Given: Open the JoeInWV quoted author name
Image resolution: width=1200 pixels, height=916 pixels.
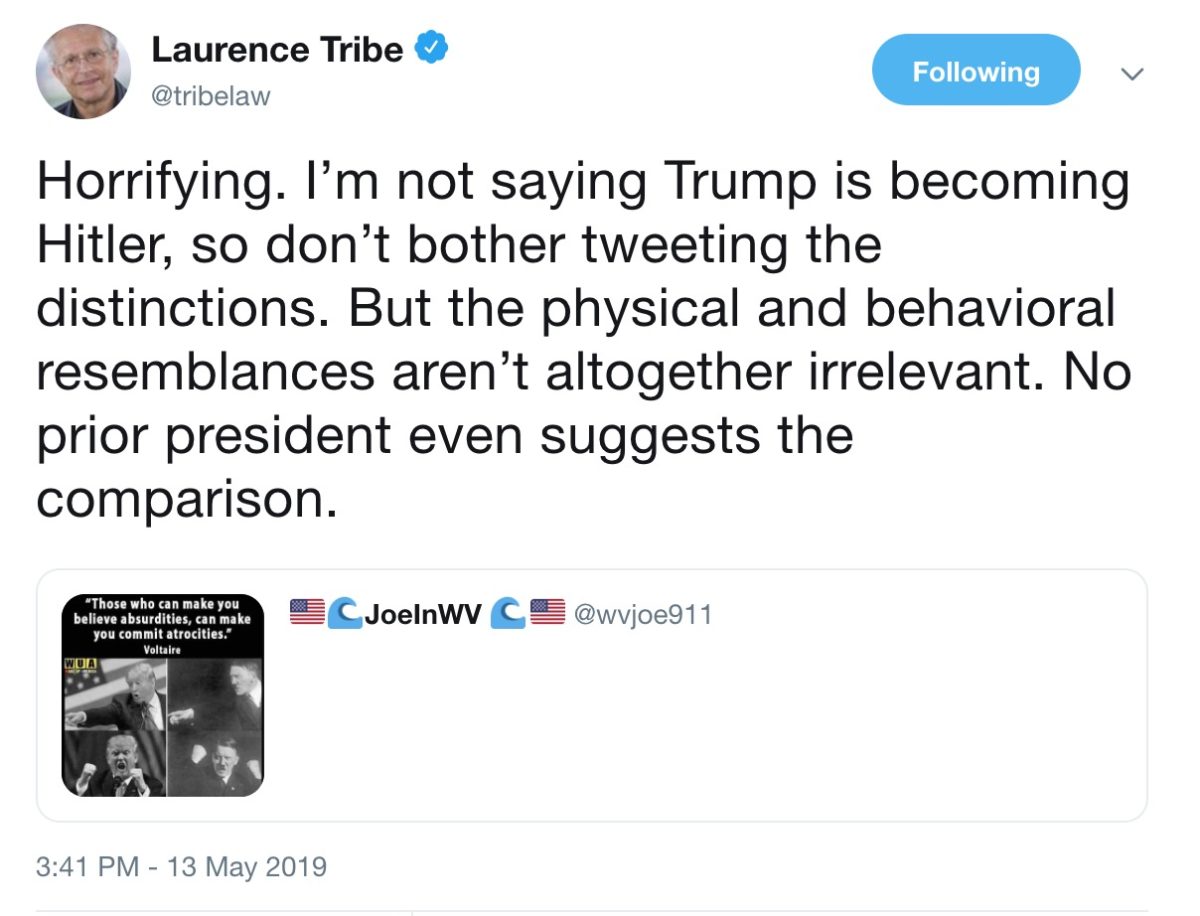Looking at the screenshot, I should pos(425,613).
